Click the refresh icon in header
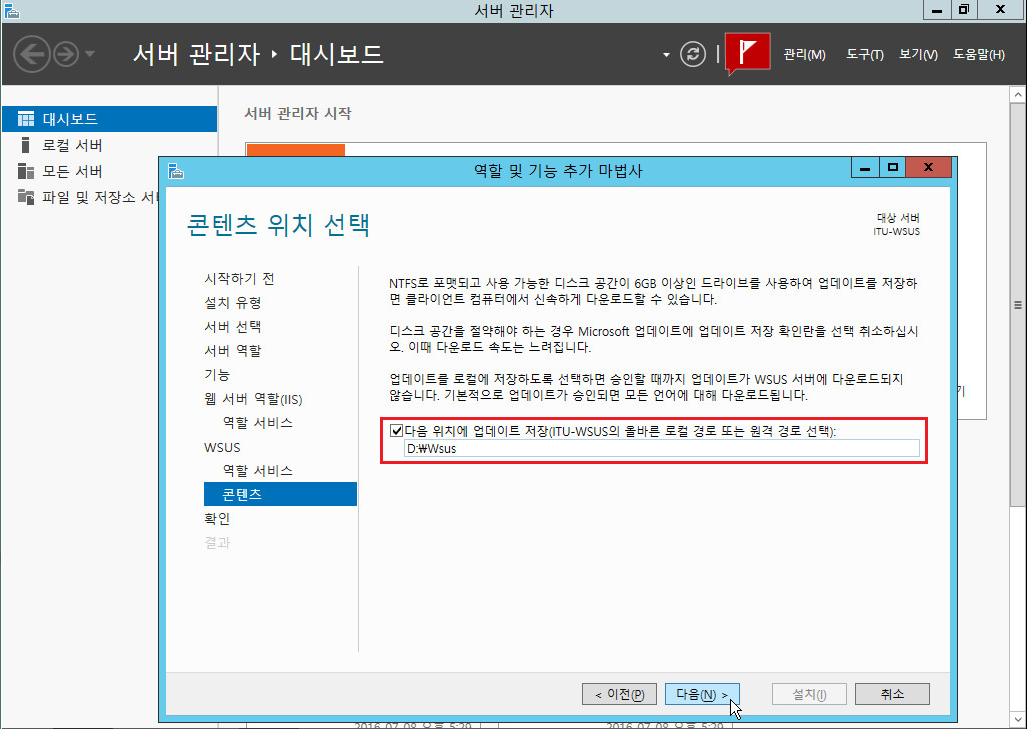The height and width of the screenshot is (729, 1027). (693, 54)
